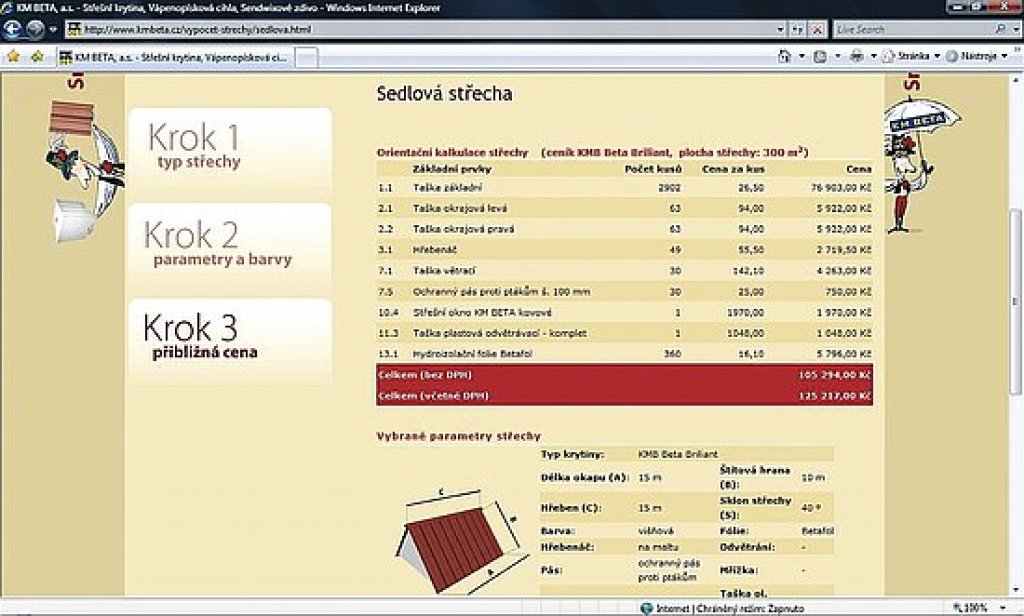
Task: Open the Nástroje menu
Action: tap(978, 56)
